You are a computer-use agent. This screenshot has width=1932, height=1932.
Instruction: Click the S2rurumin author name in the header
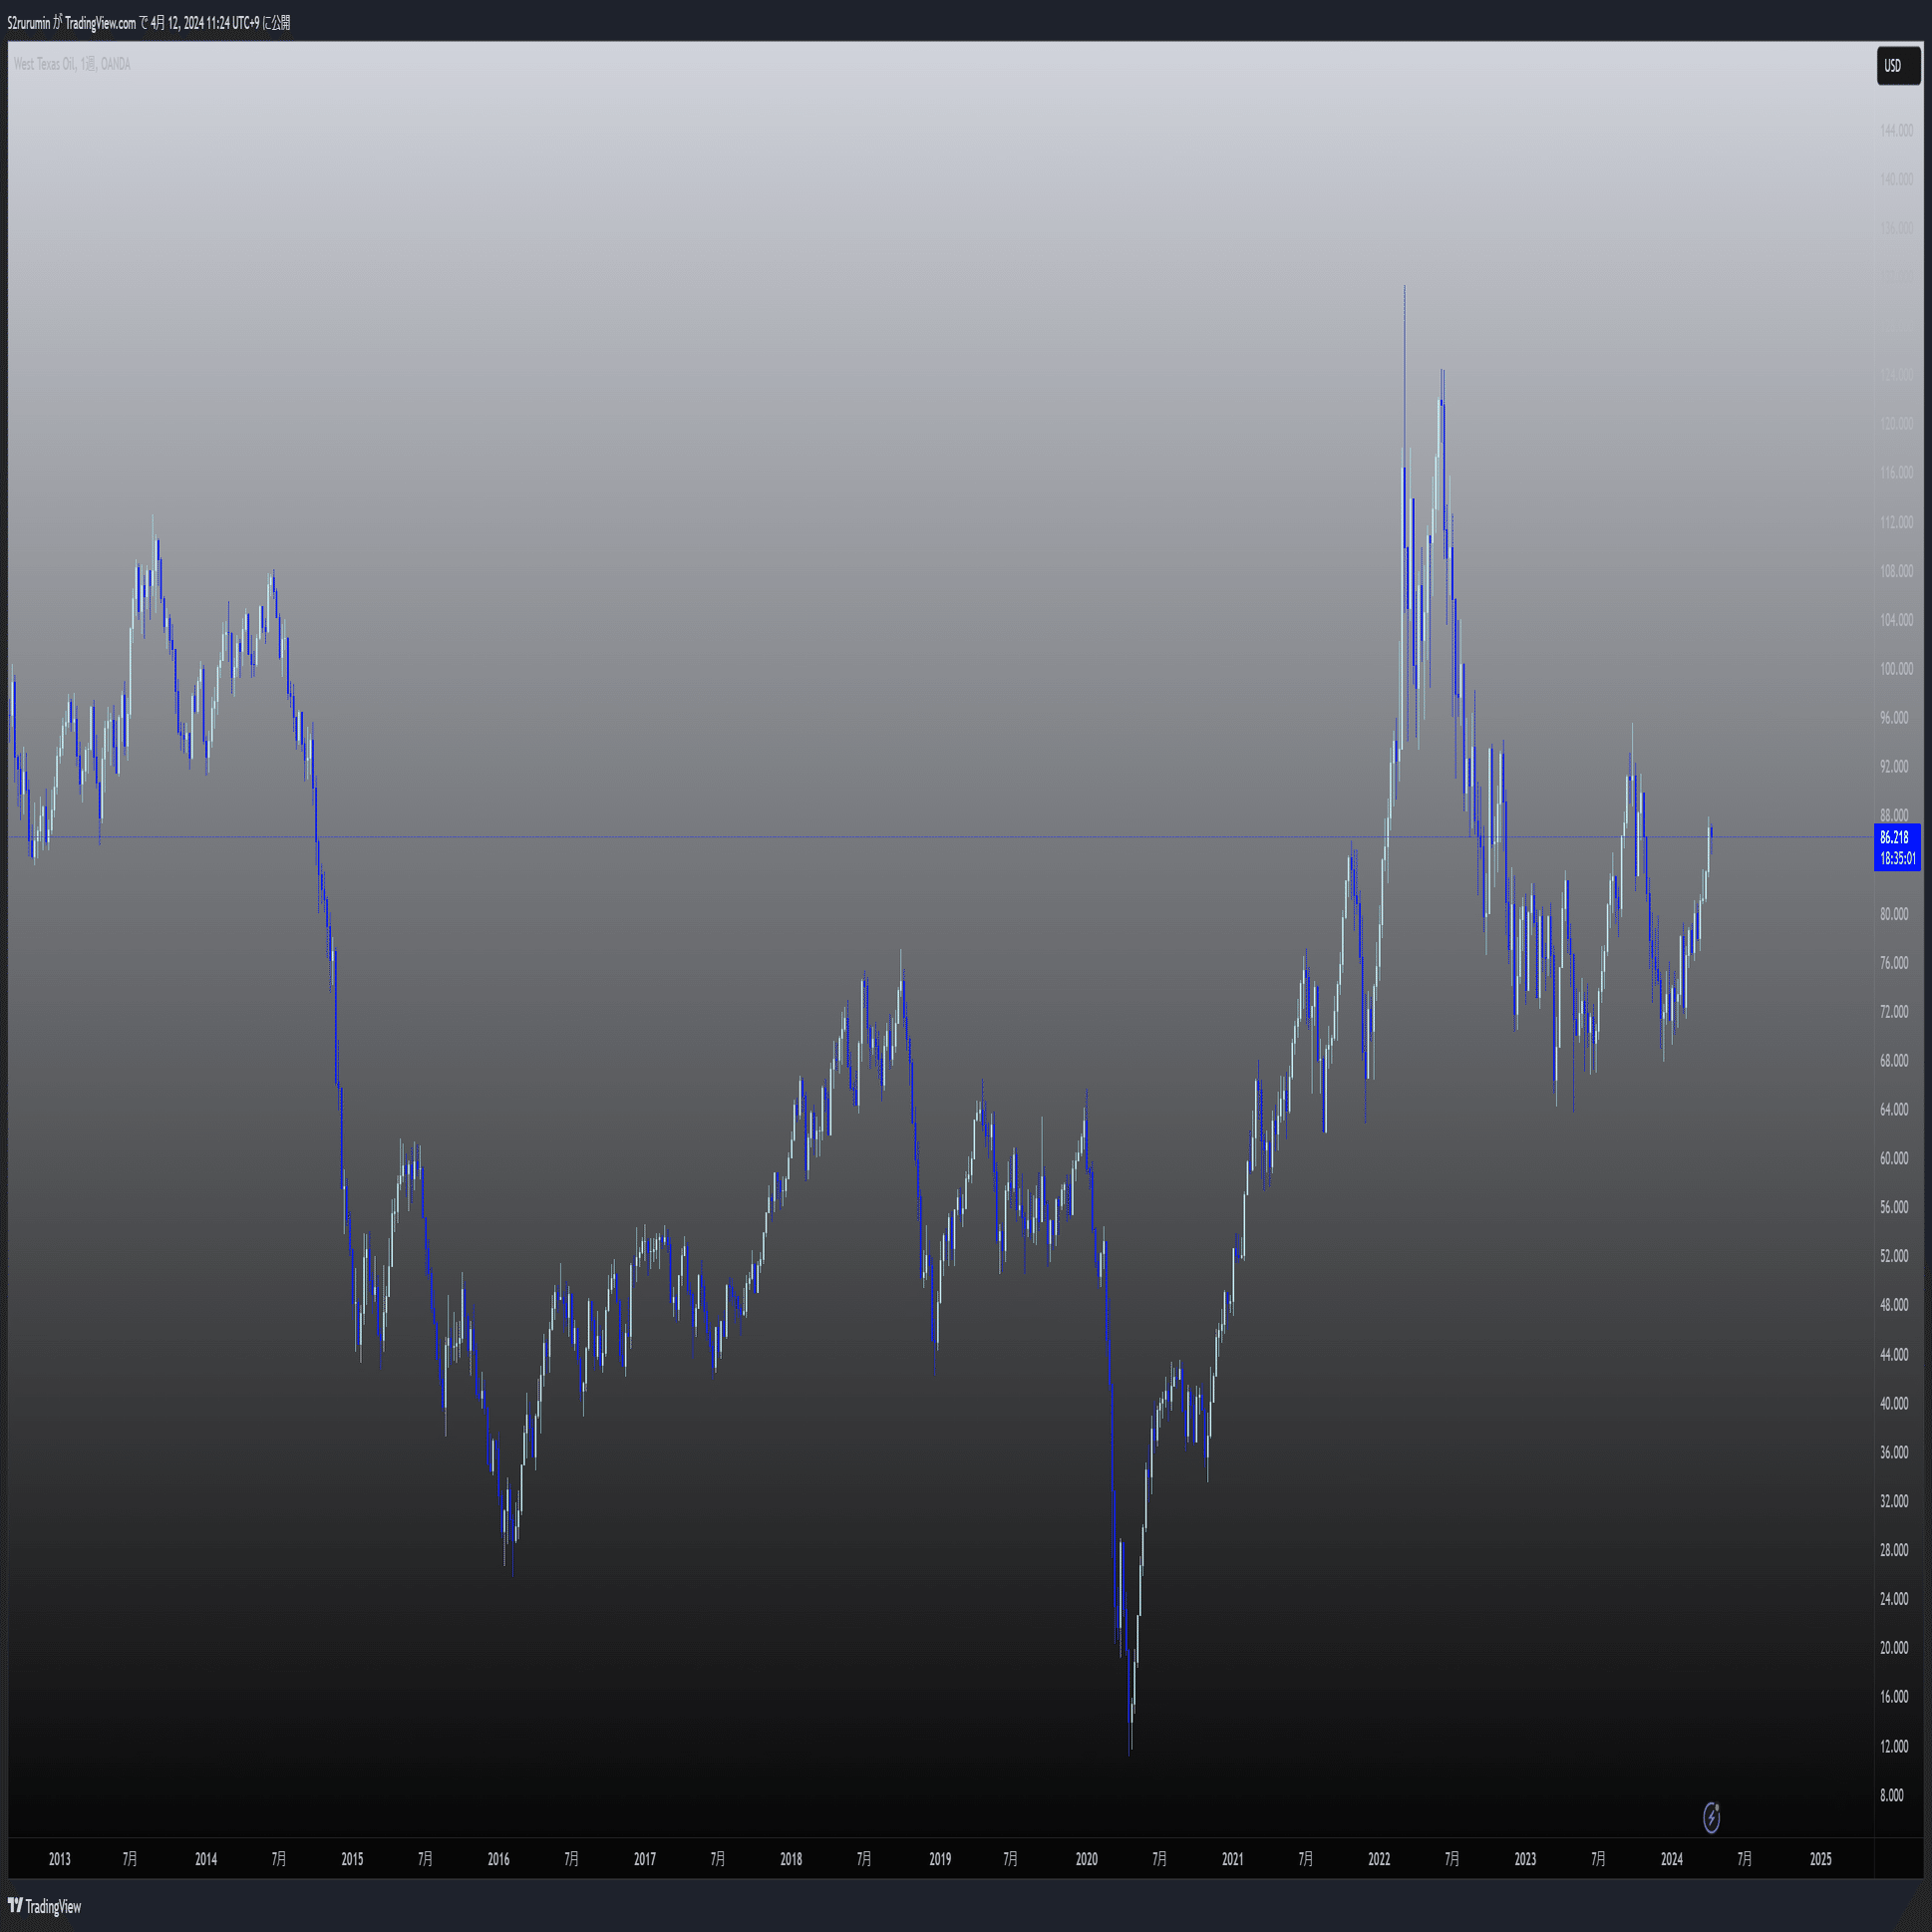click(x=28, y=23)
